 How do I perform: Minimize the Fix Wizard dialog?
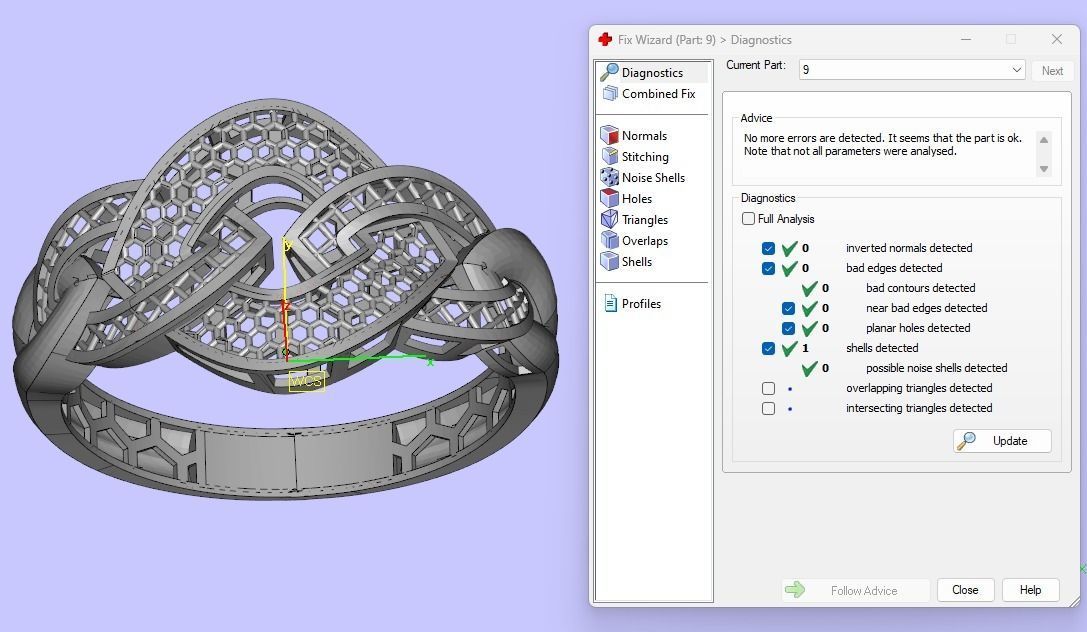coord(966,40)
